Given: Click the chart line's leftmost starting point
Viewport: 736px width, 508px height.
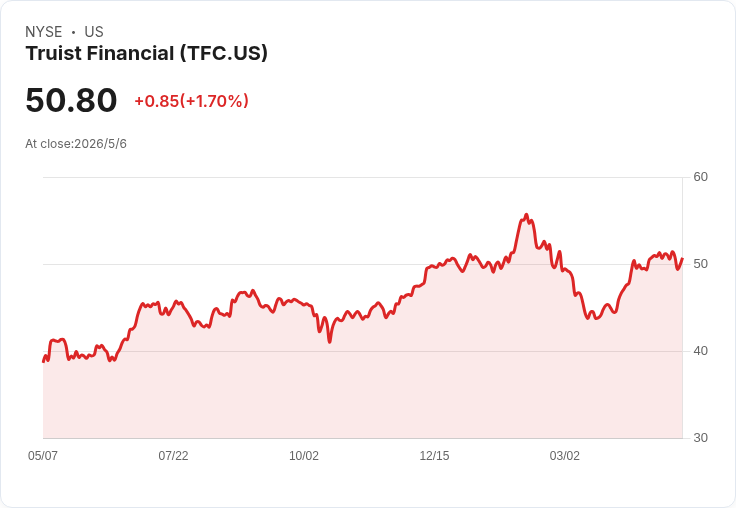Looking at the screenshot, I should tap(43, 362).
